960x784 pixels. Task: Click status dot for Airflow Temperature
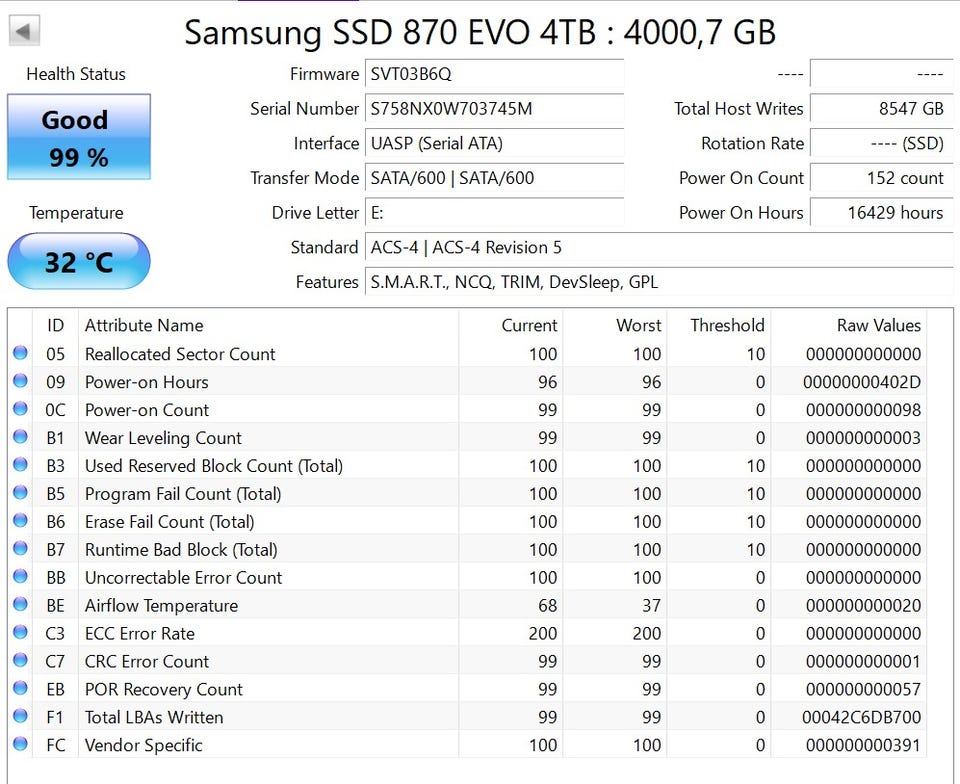20,604
